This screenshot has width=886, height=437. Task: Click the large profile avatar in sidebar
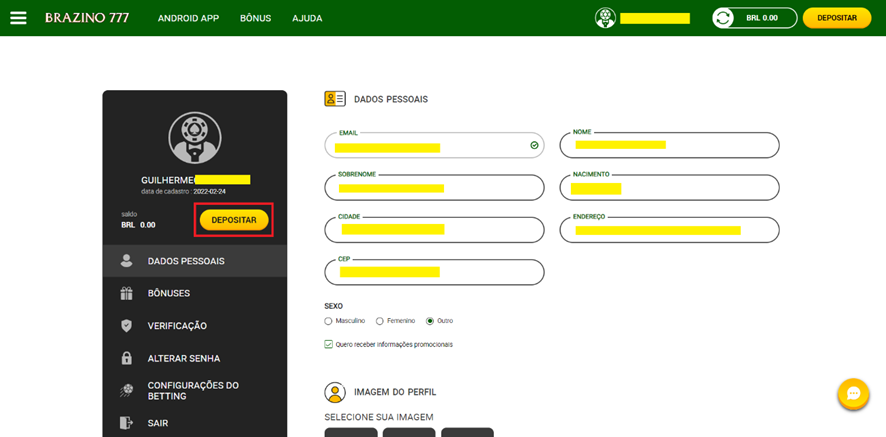[x=195, y=138]
